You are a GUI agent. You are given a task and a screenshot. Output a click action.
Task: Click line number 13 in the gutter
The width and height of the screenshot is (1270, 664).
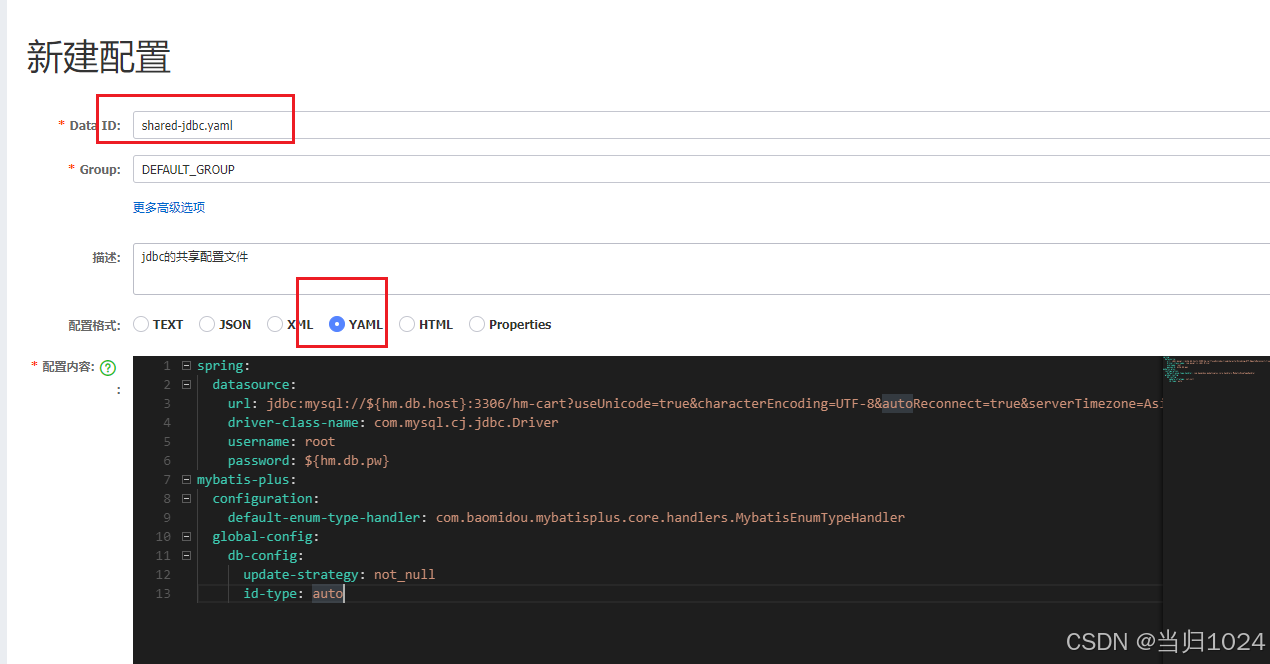coord(164,594)
